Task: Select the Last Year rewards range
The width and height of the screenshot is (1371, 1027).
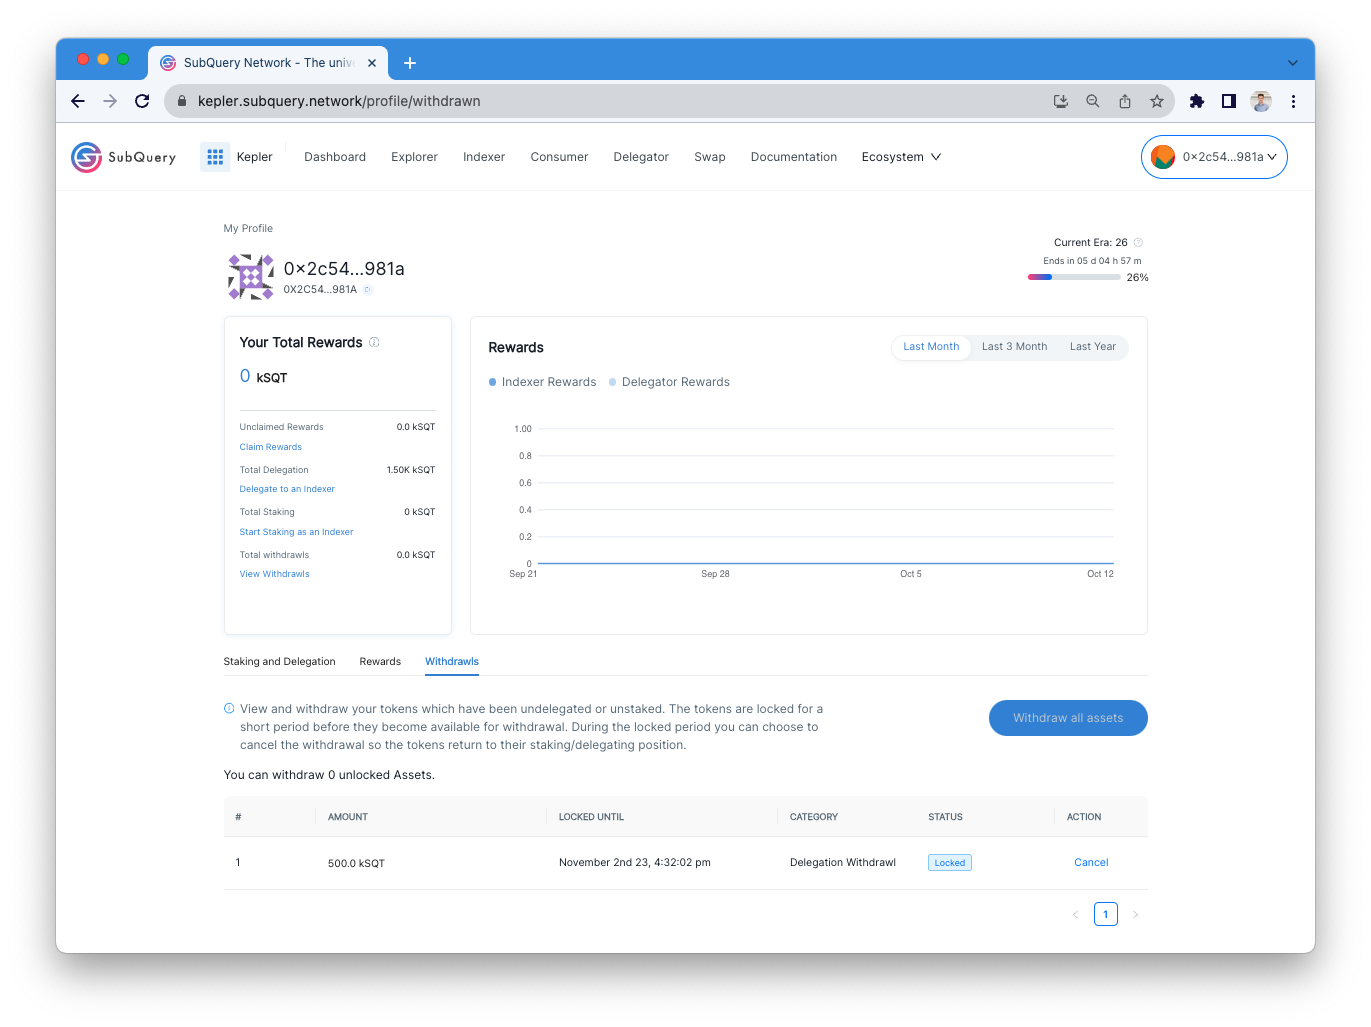Action: (1092, 347)
